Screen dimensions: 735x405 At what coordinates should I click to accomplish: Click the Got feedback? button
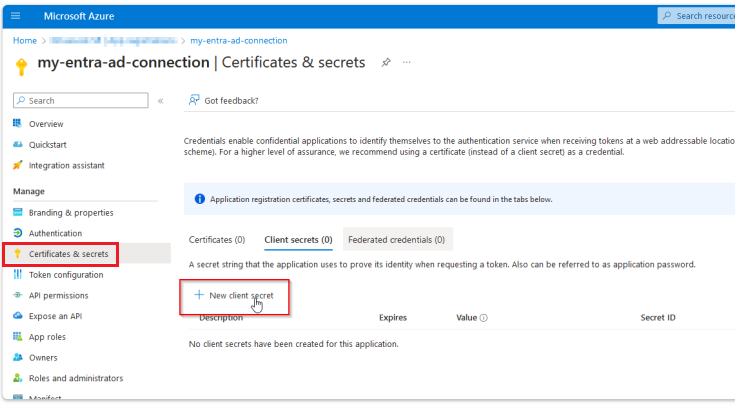224,100
